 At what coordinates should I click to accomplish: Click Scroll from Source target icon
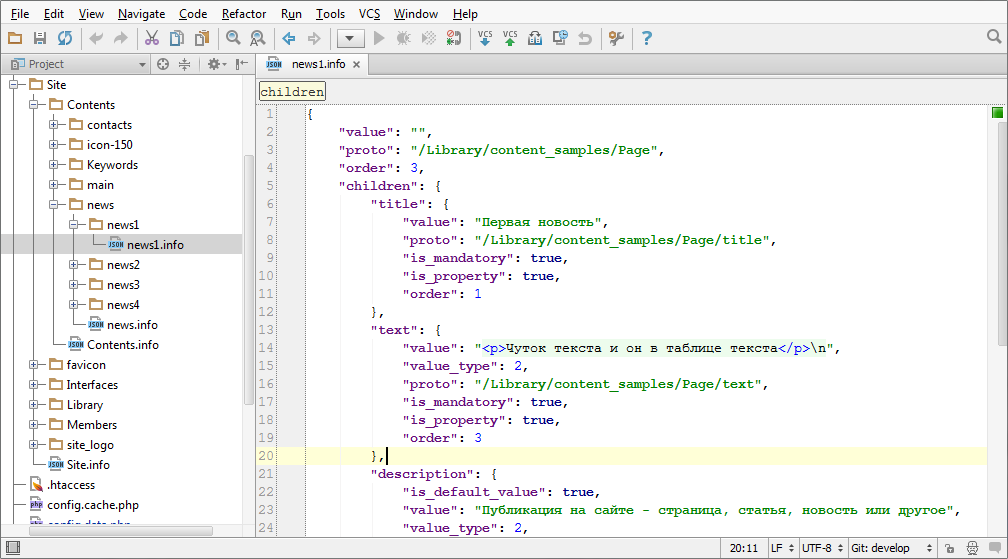pos(163,64)
